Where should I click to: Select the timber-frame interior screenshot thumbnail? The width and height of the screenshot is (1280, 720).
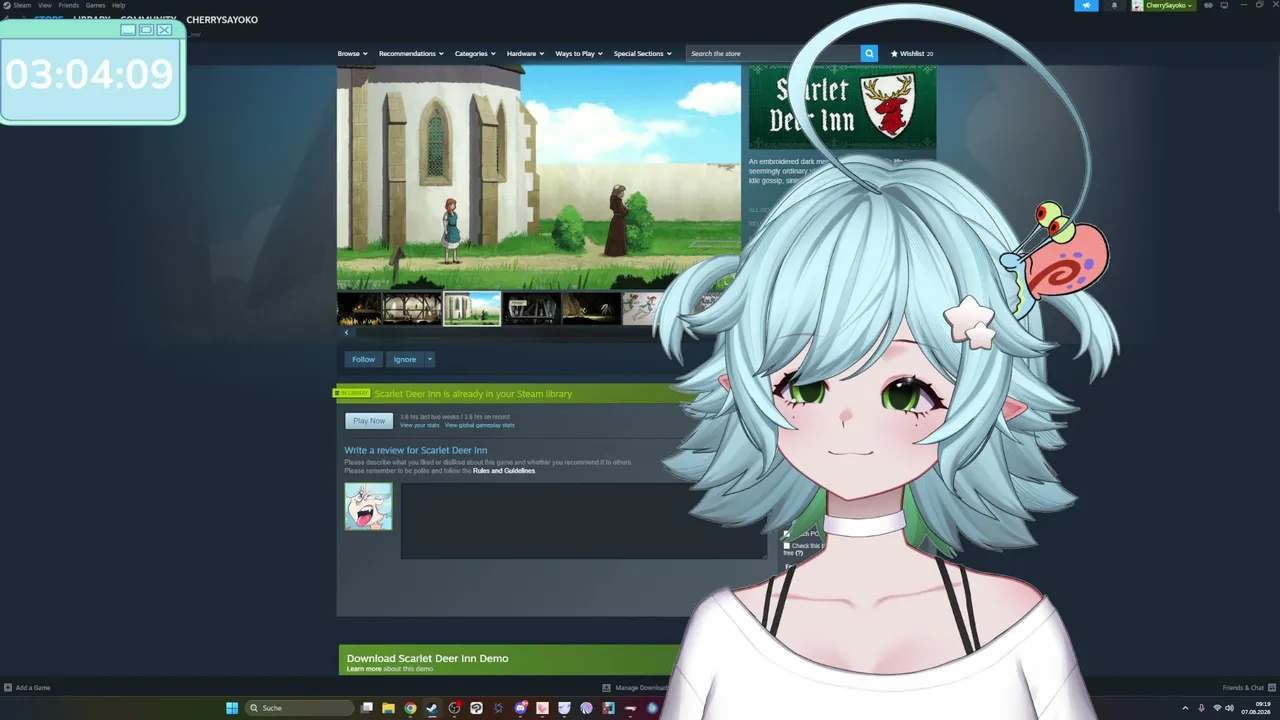point(412,309)
